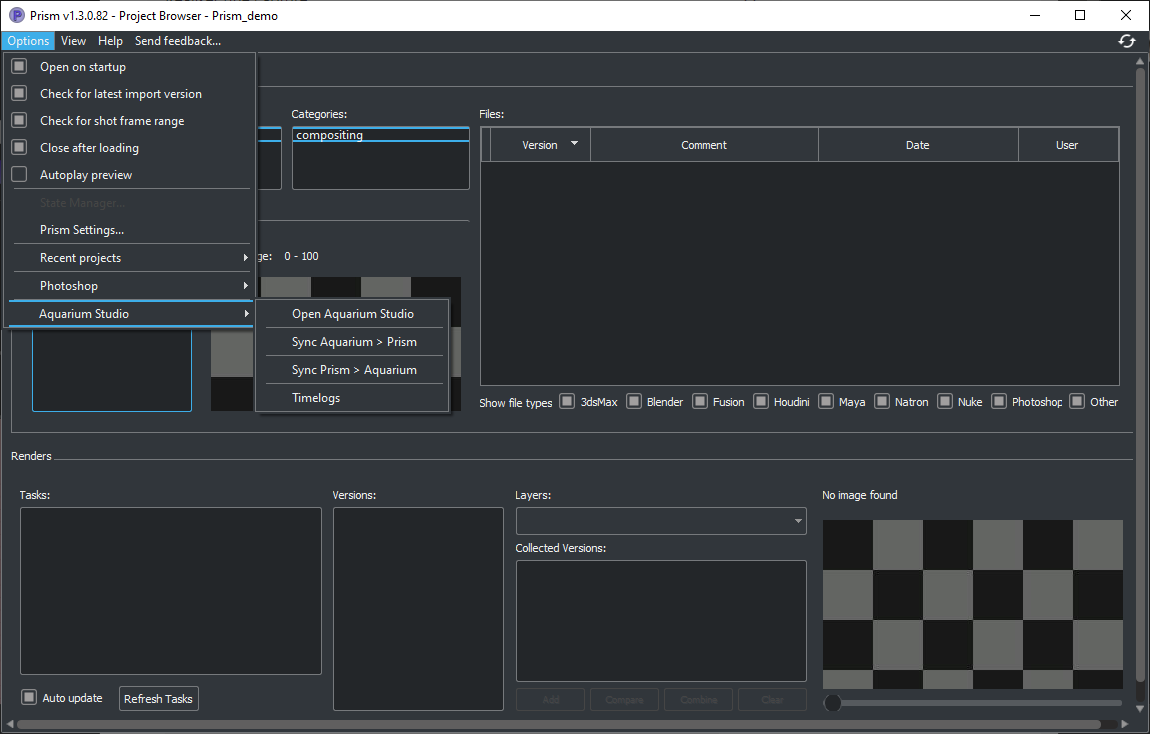The height and width of the screenshot is (734, 1150).
Task: Adjust the preview size slider below the checkerboard
Action: coord(833,702)
